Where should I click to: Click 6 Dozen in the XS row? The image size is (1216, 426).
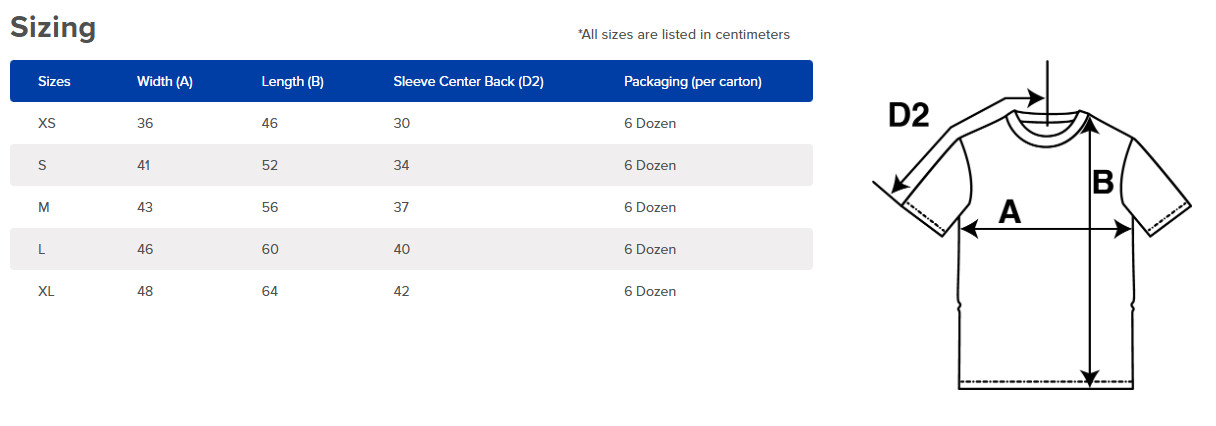[650, 124]
